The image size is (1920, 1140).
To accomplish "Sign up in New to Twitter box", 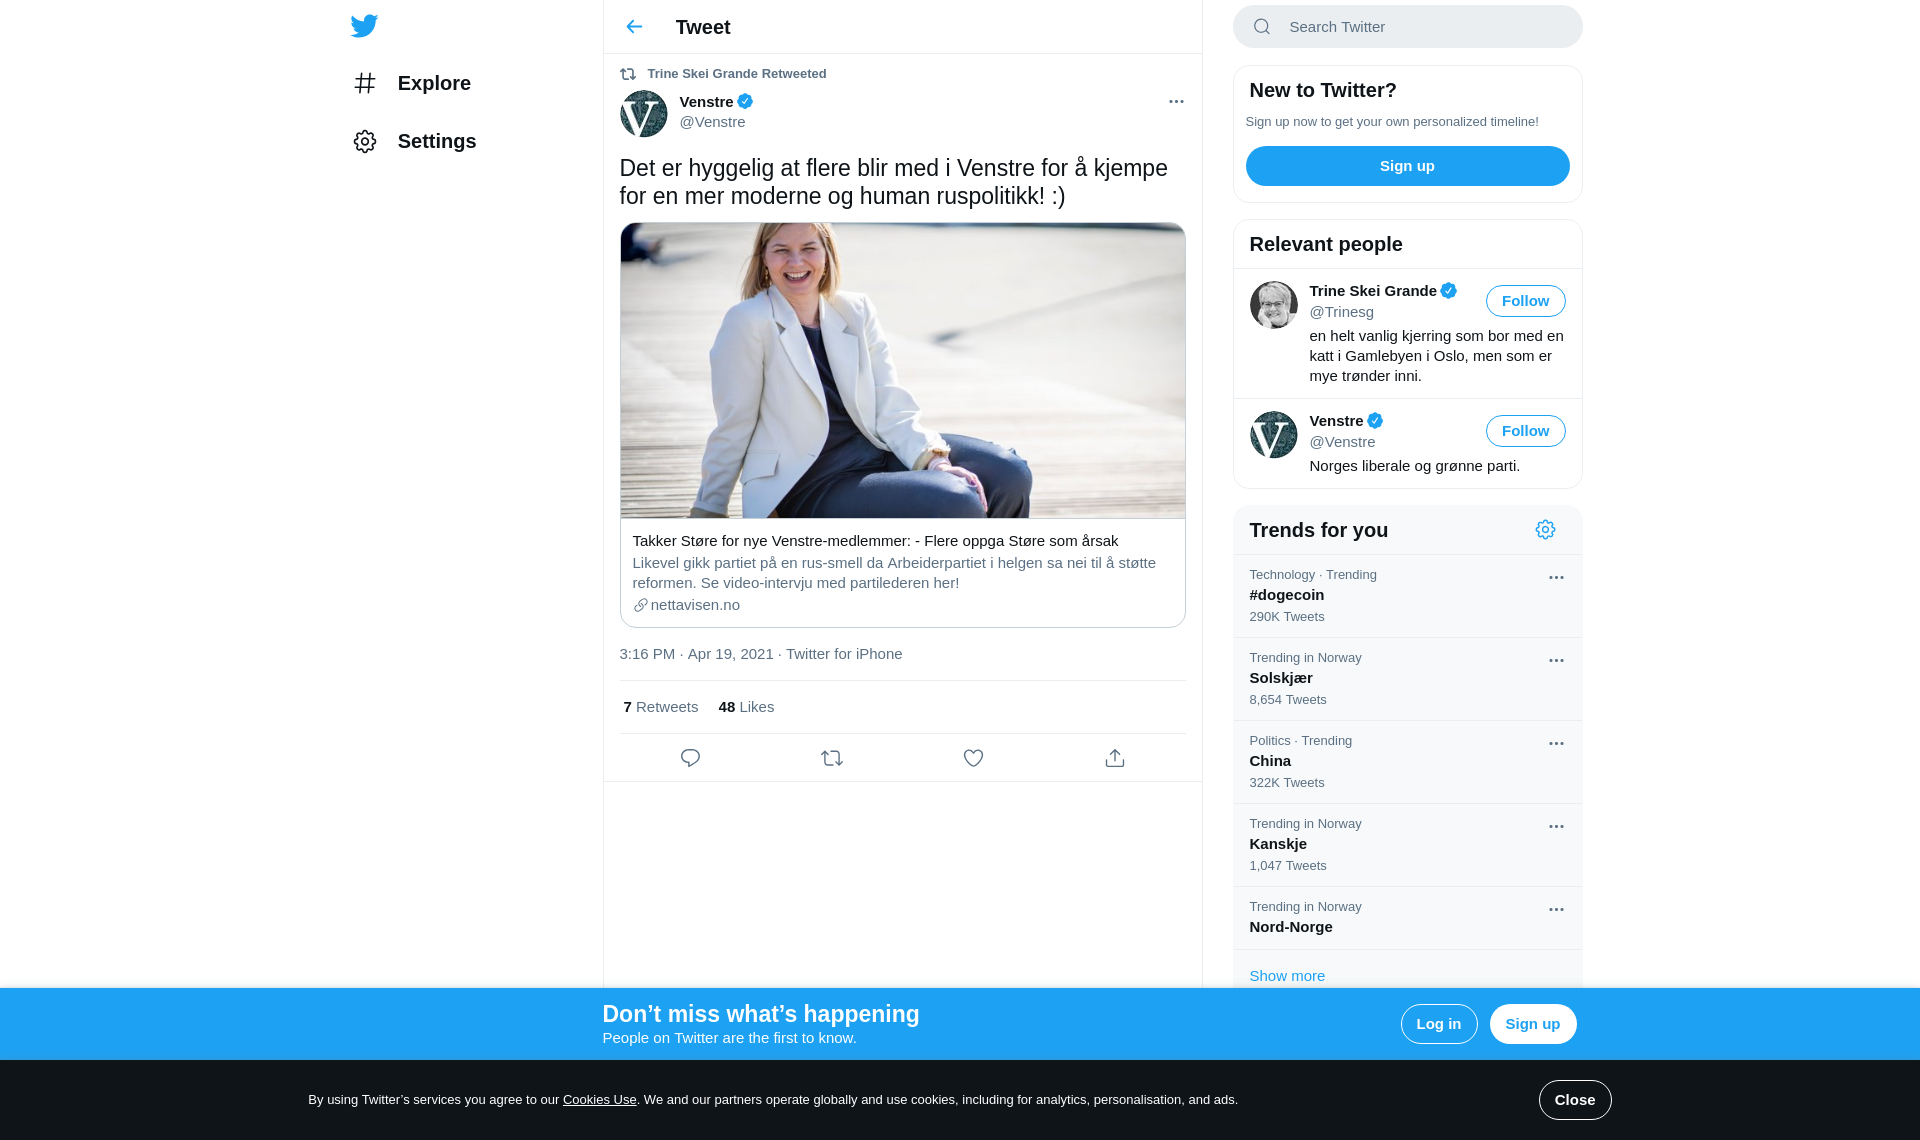I will pyautogui.click(x=1407, y=166).
